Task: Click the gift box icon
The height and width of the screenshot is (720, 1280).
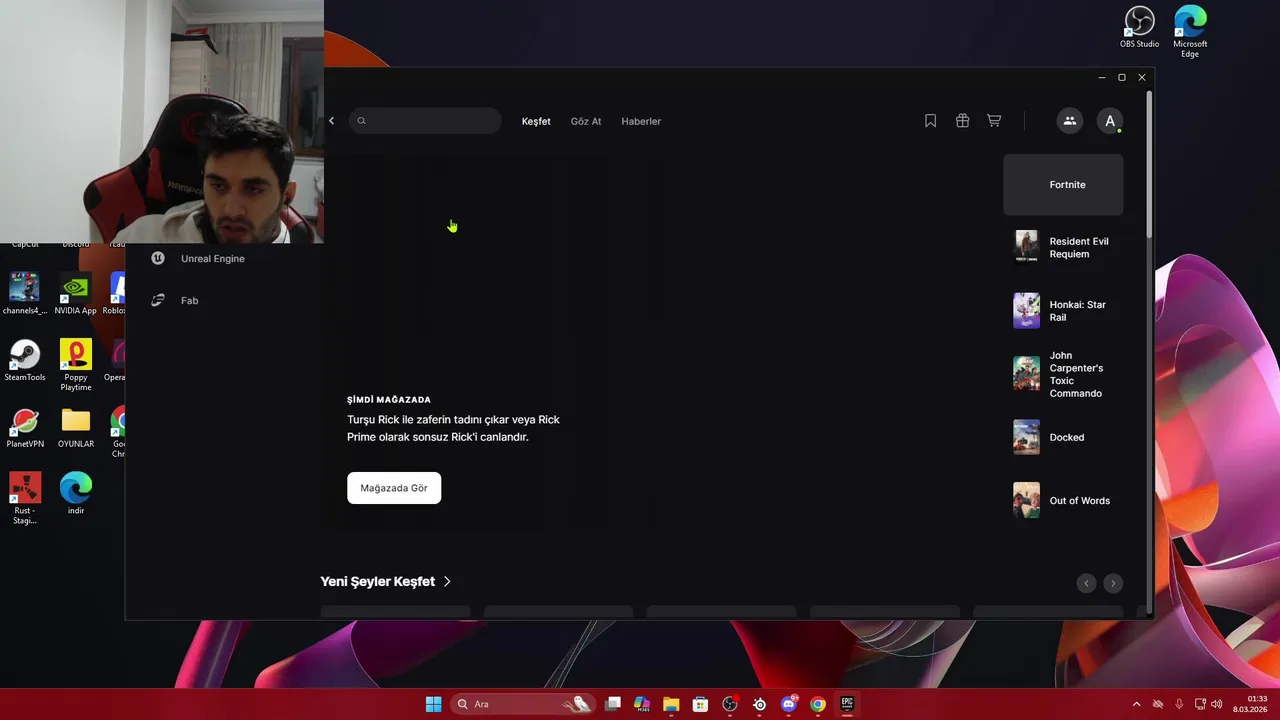Action: pyautogui.click(x=962, y=121)
